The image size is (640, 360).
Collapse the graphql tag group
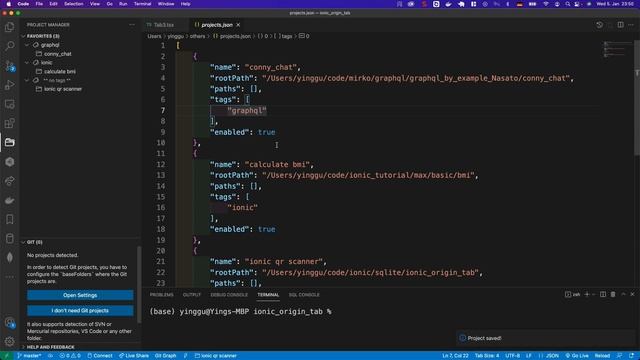pos(27,45)
